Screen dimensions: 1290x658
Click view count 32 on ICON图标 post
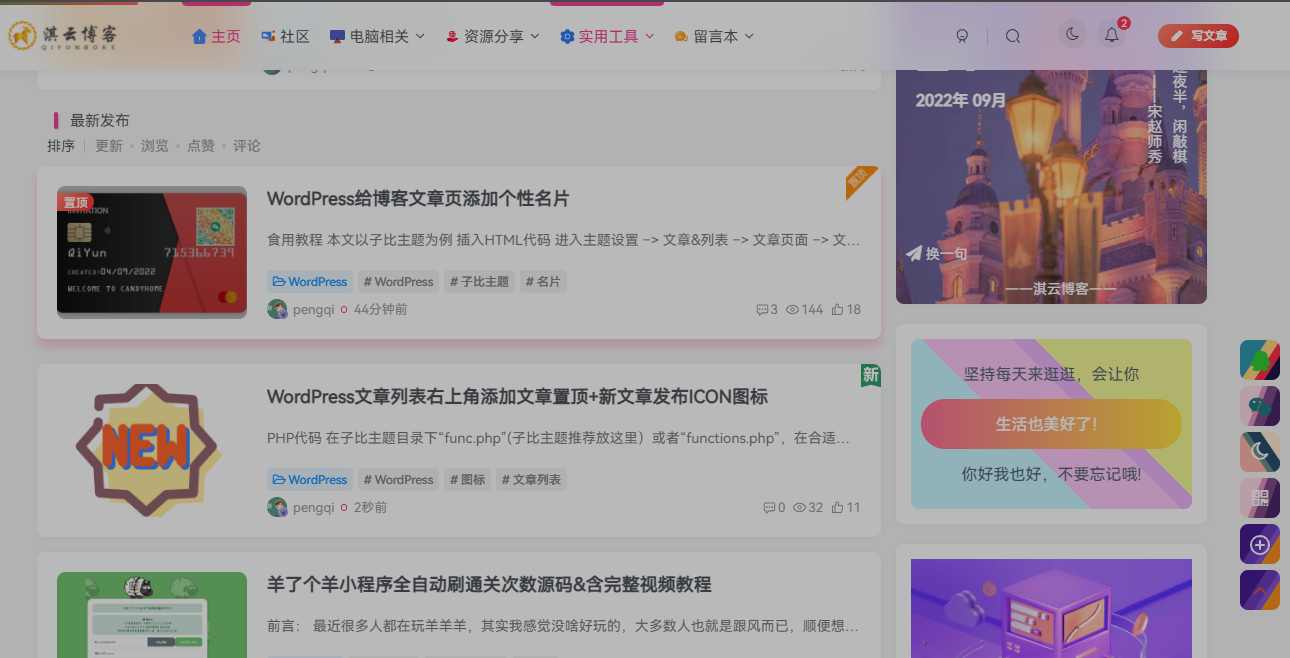coord(808,508)
